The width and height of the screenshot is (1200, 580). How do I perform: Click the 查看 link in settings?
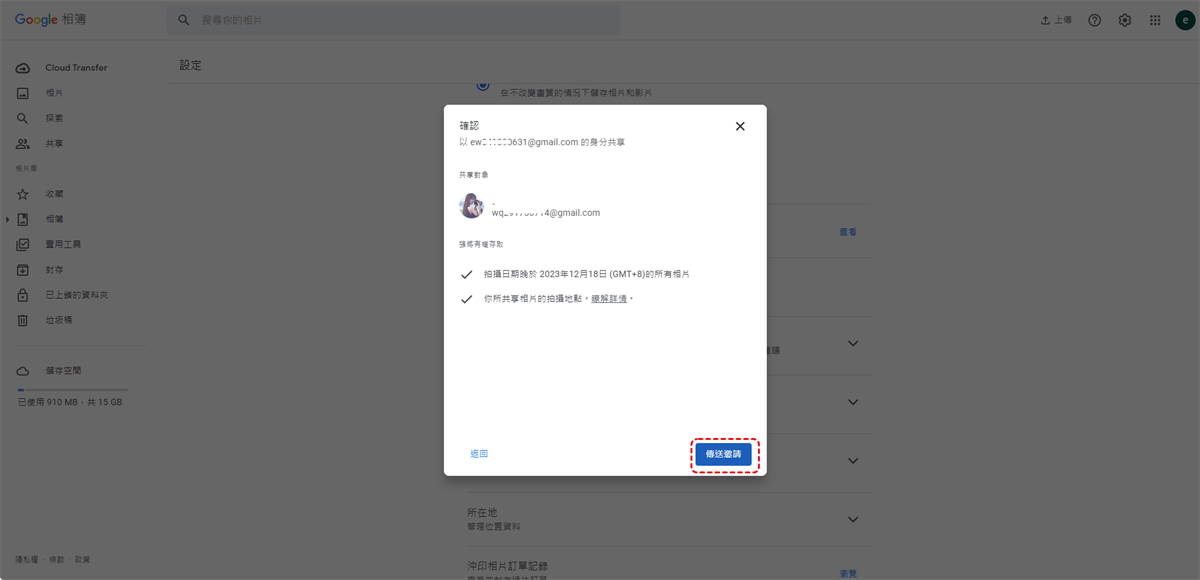coord(848,232)
